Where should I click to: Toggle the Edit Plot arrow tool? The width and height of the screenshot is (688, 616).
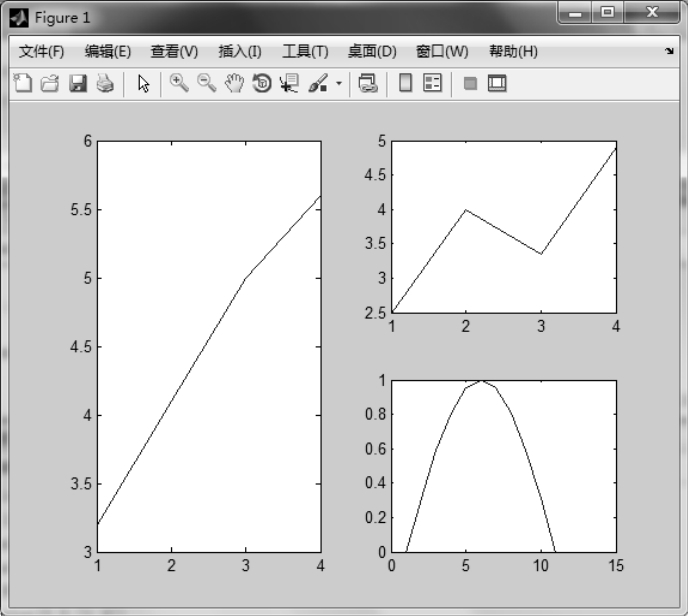coord(143,84)
